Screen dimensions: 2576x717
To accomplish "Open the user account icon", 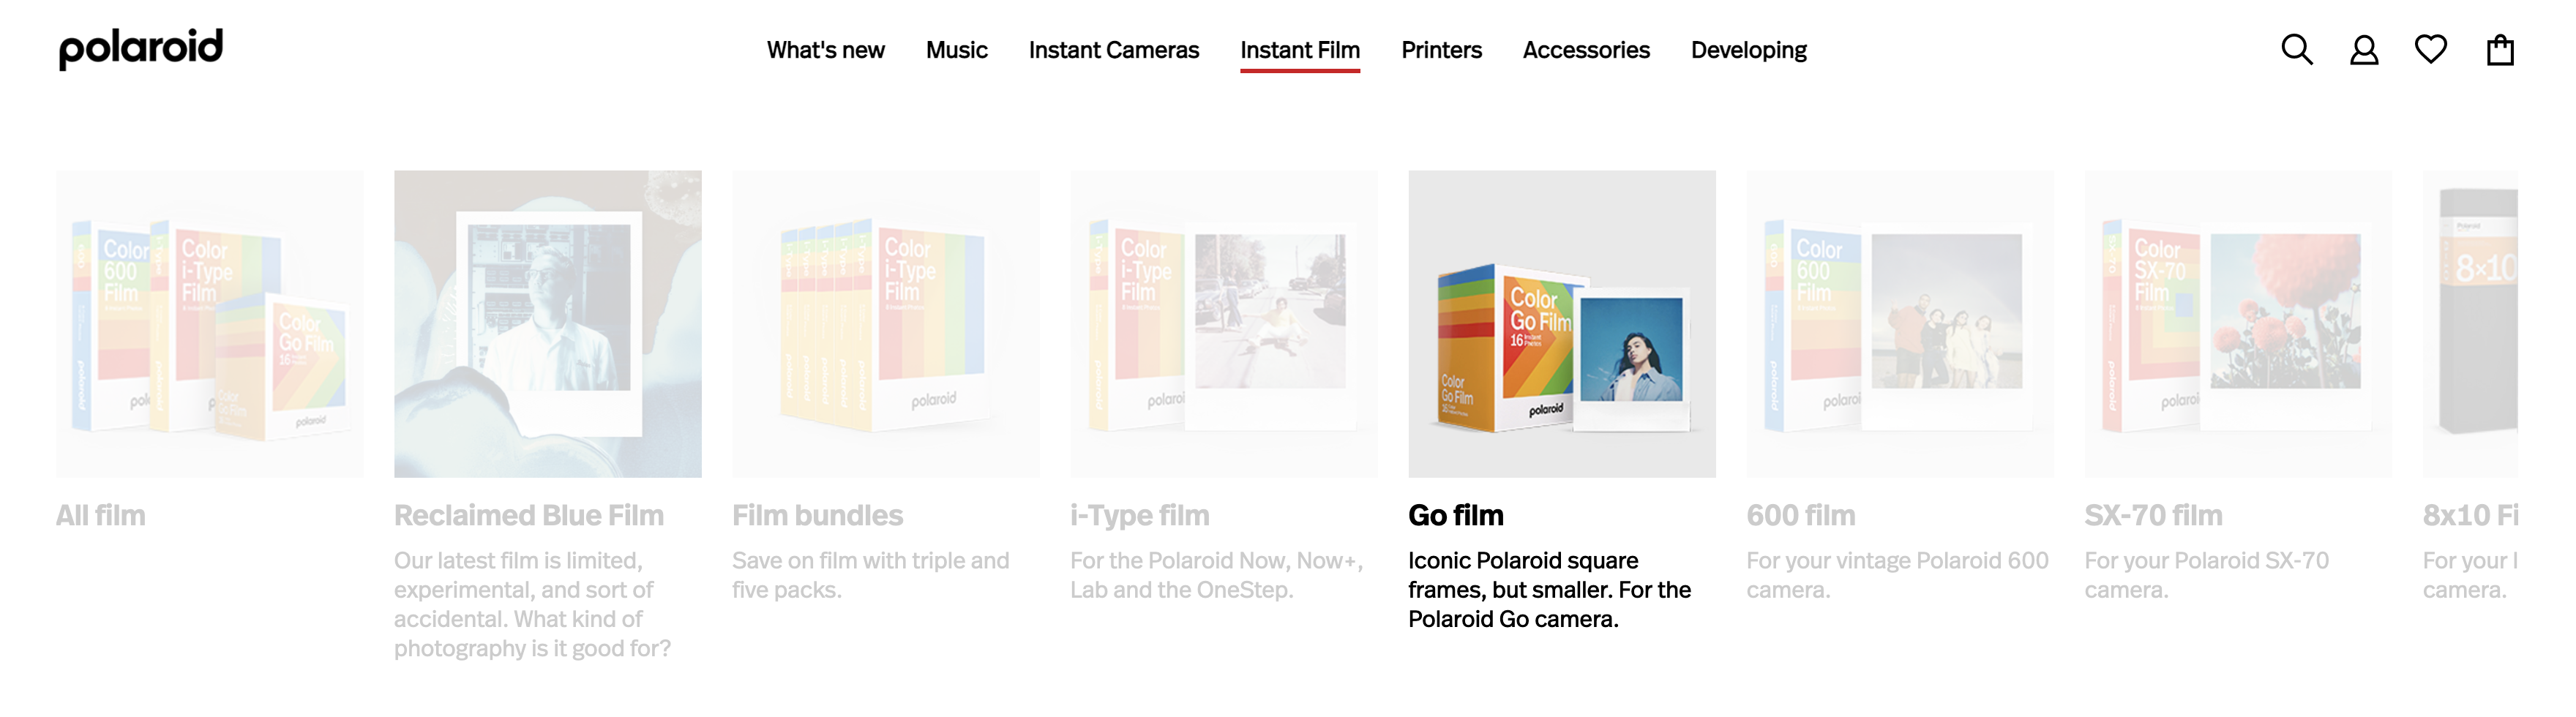I will tap(2364, 50).
